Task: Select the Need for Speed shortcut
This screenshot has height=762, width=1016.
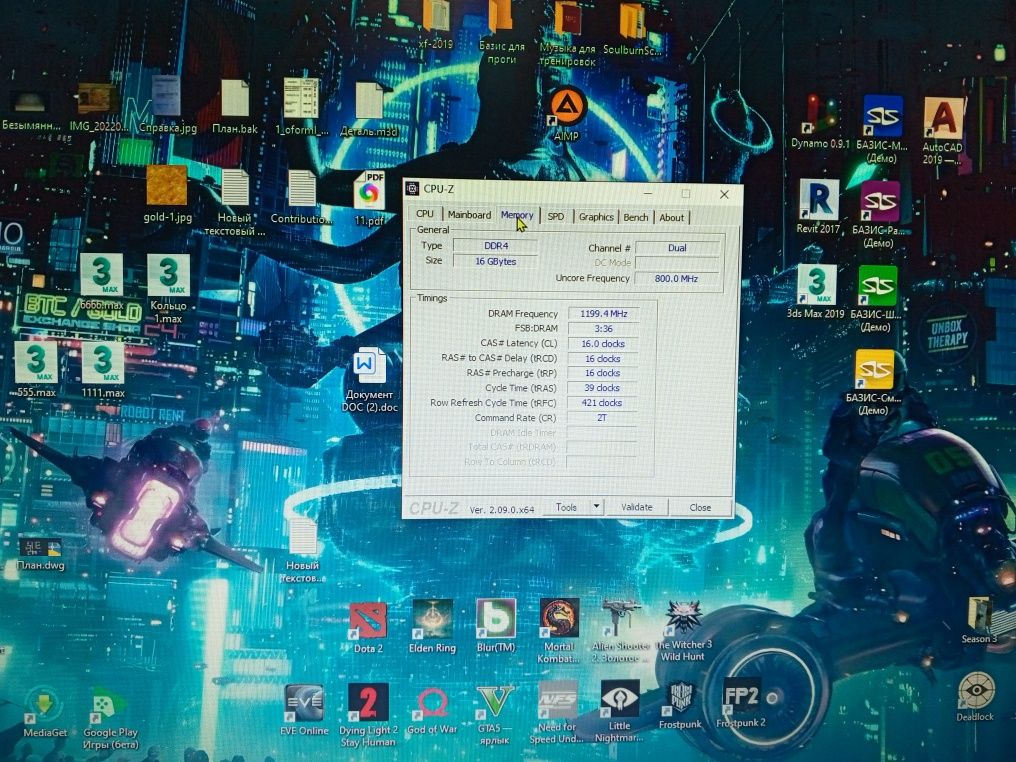Action: 557,711
